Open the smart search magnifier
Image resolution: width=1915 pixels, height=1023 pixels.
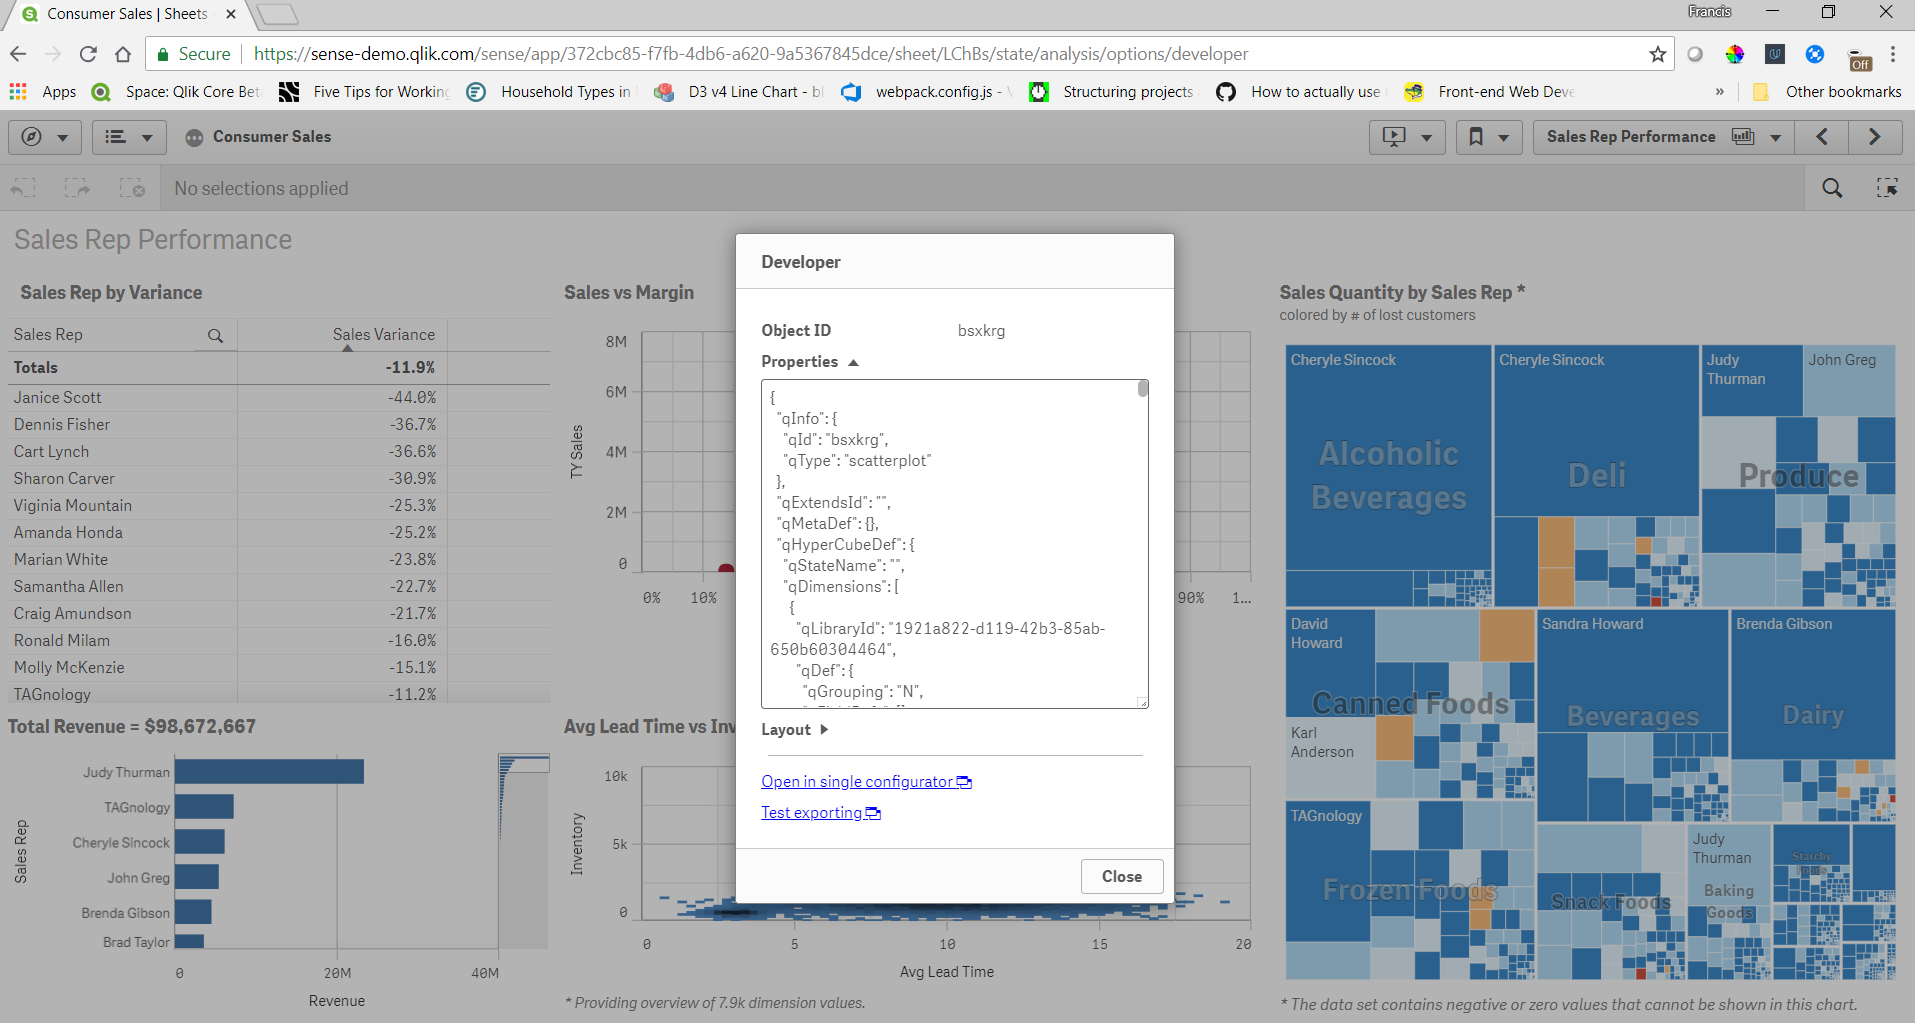[x=1832, y=188]
